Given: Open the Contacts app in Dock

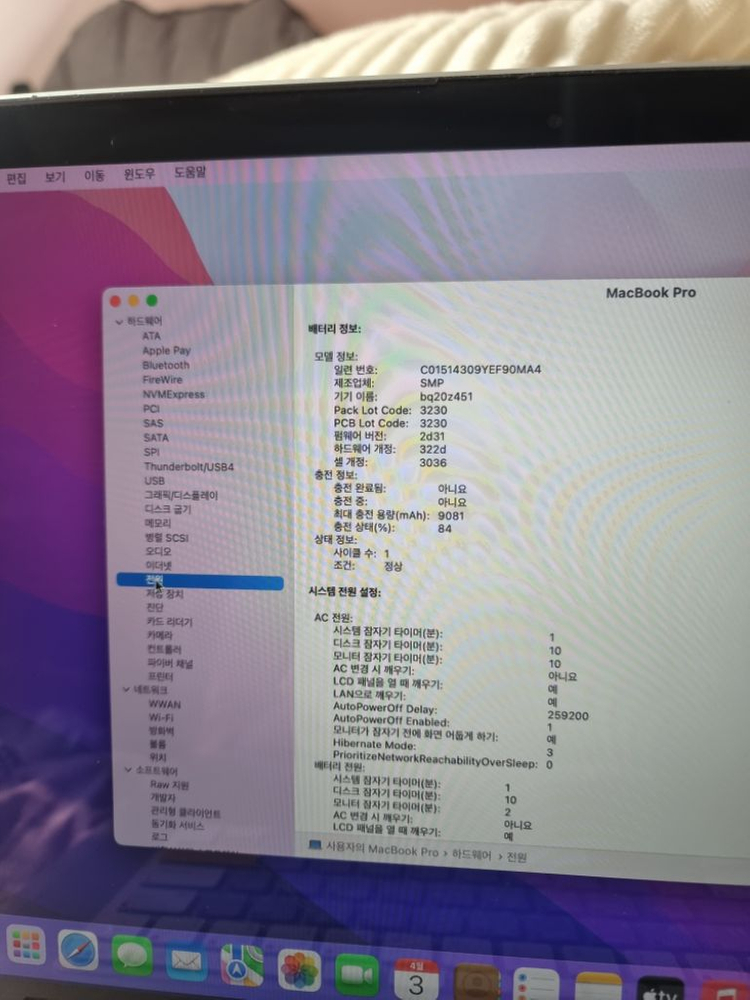Looking at the screenshot, I should tap(476, 982).
